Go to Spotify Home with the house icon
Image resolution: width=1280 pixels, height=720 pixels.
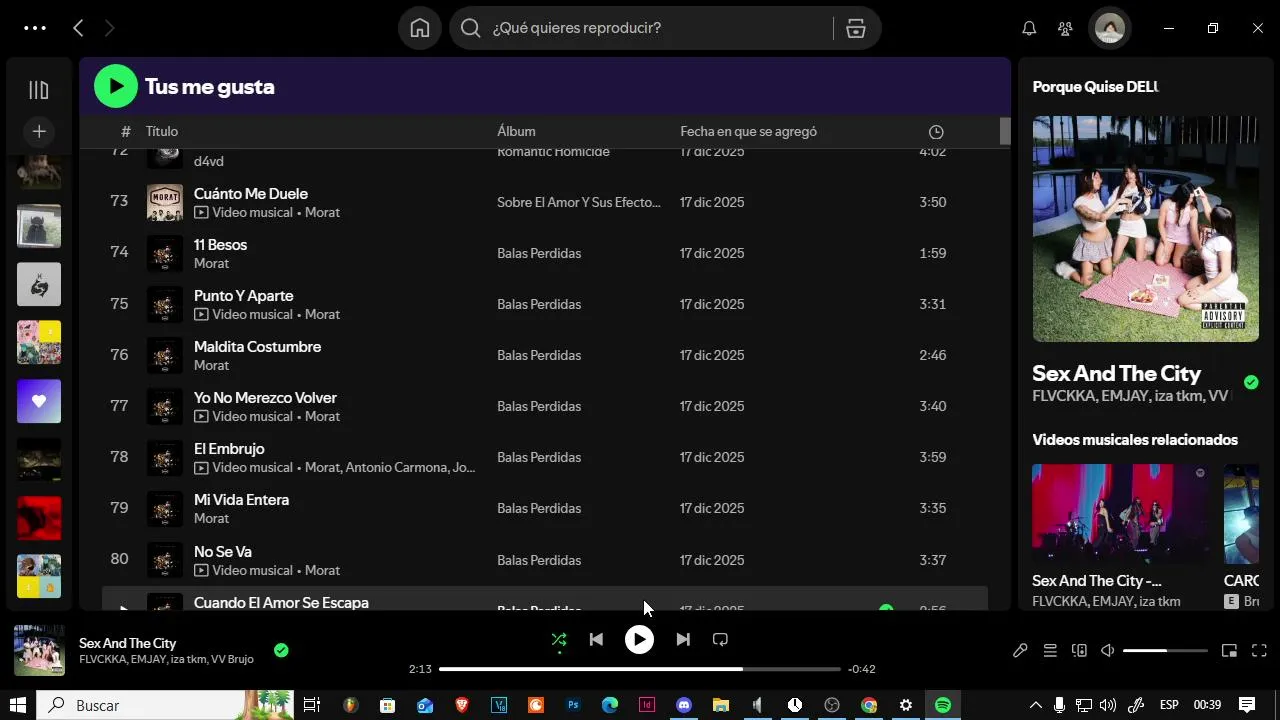(x=420, y=28)
